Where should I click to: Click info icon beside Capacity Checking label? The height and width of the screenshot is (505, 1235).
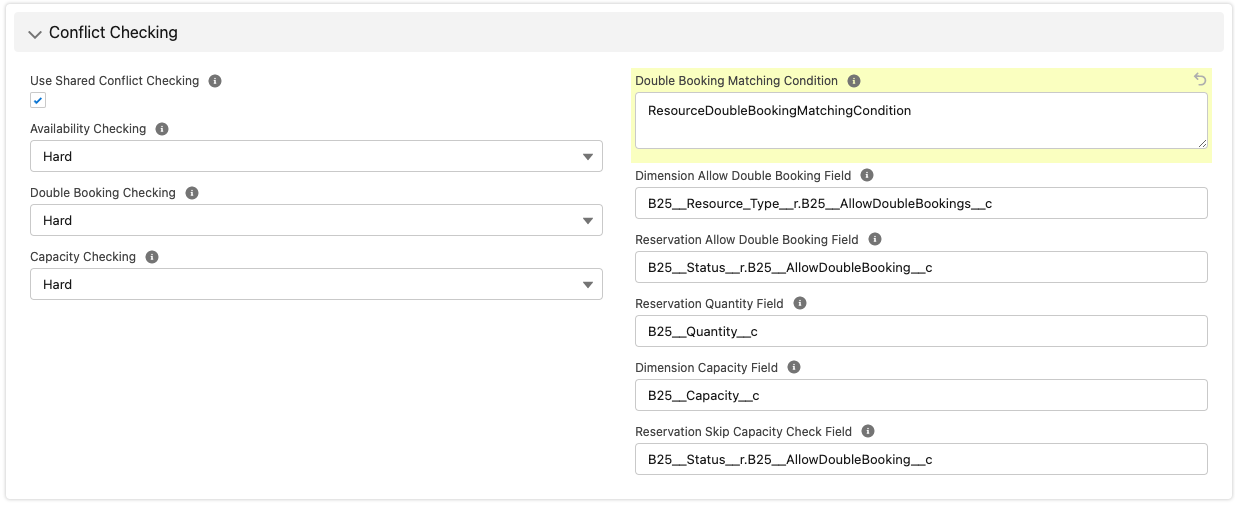(x=152, y=257)
